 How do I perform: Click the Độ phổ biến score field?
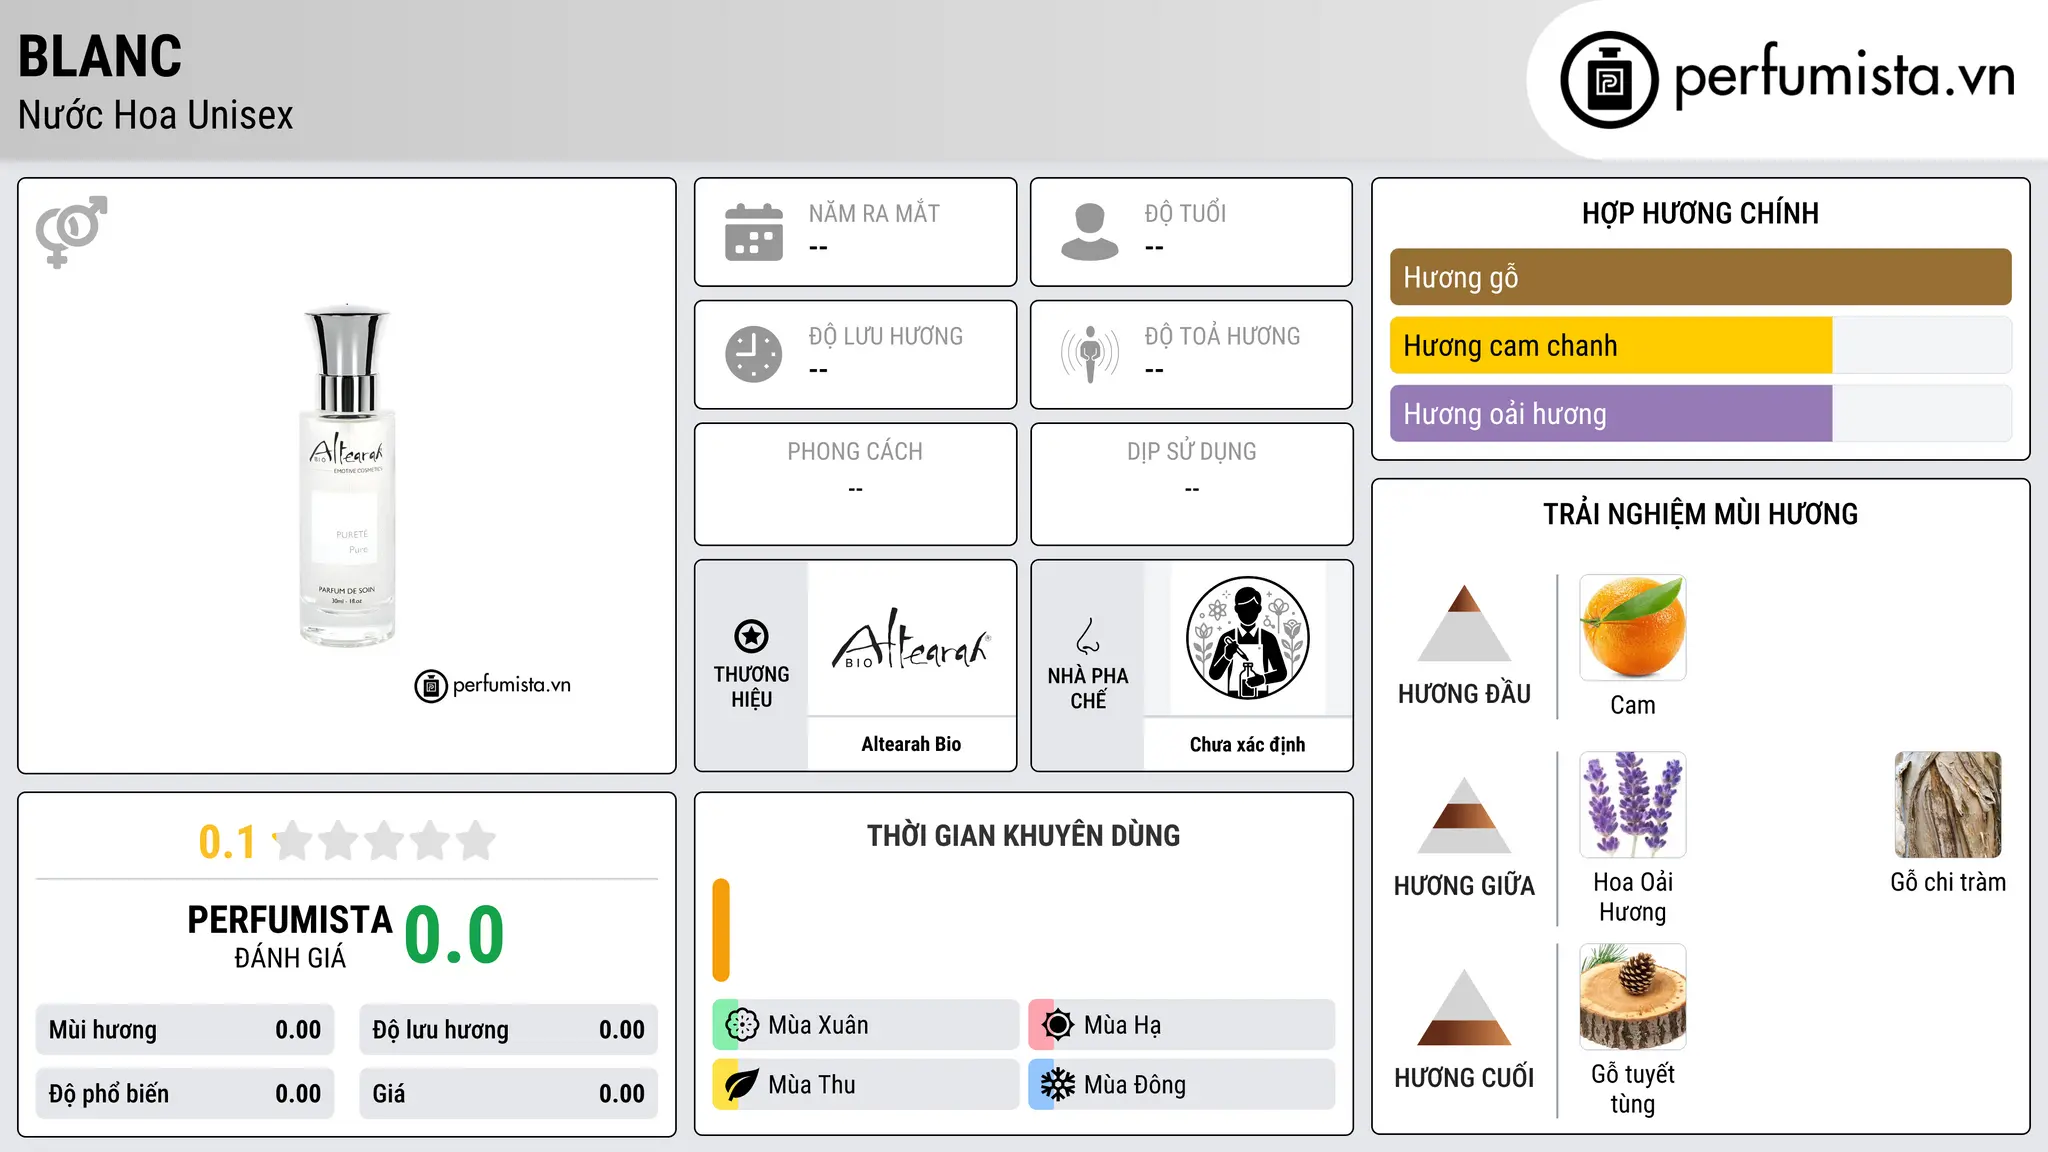click(185, 1094)
